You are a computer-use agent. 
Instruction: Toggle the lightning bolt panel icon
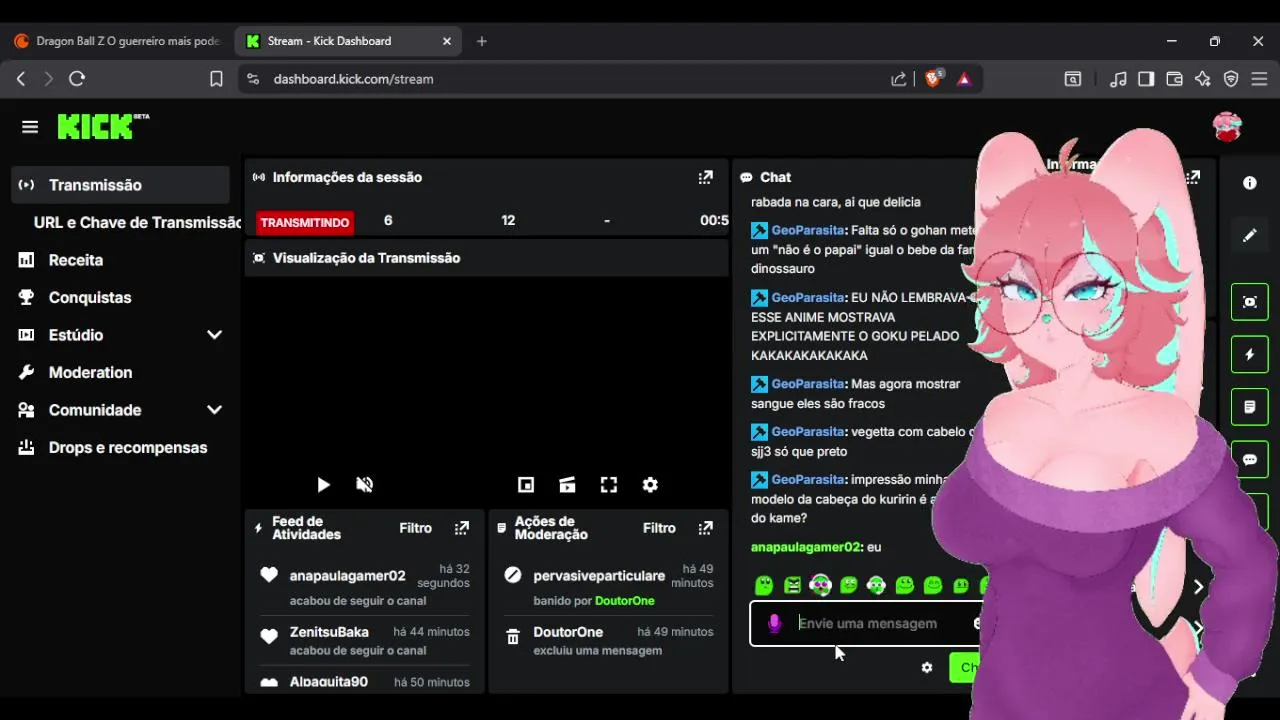(1250, 354)
